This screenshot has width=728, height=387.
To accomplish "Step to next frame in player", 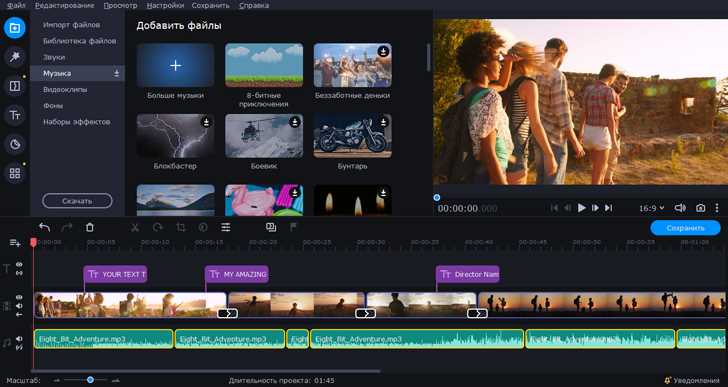I will tap(595, 208).
